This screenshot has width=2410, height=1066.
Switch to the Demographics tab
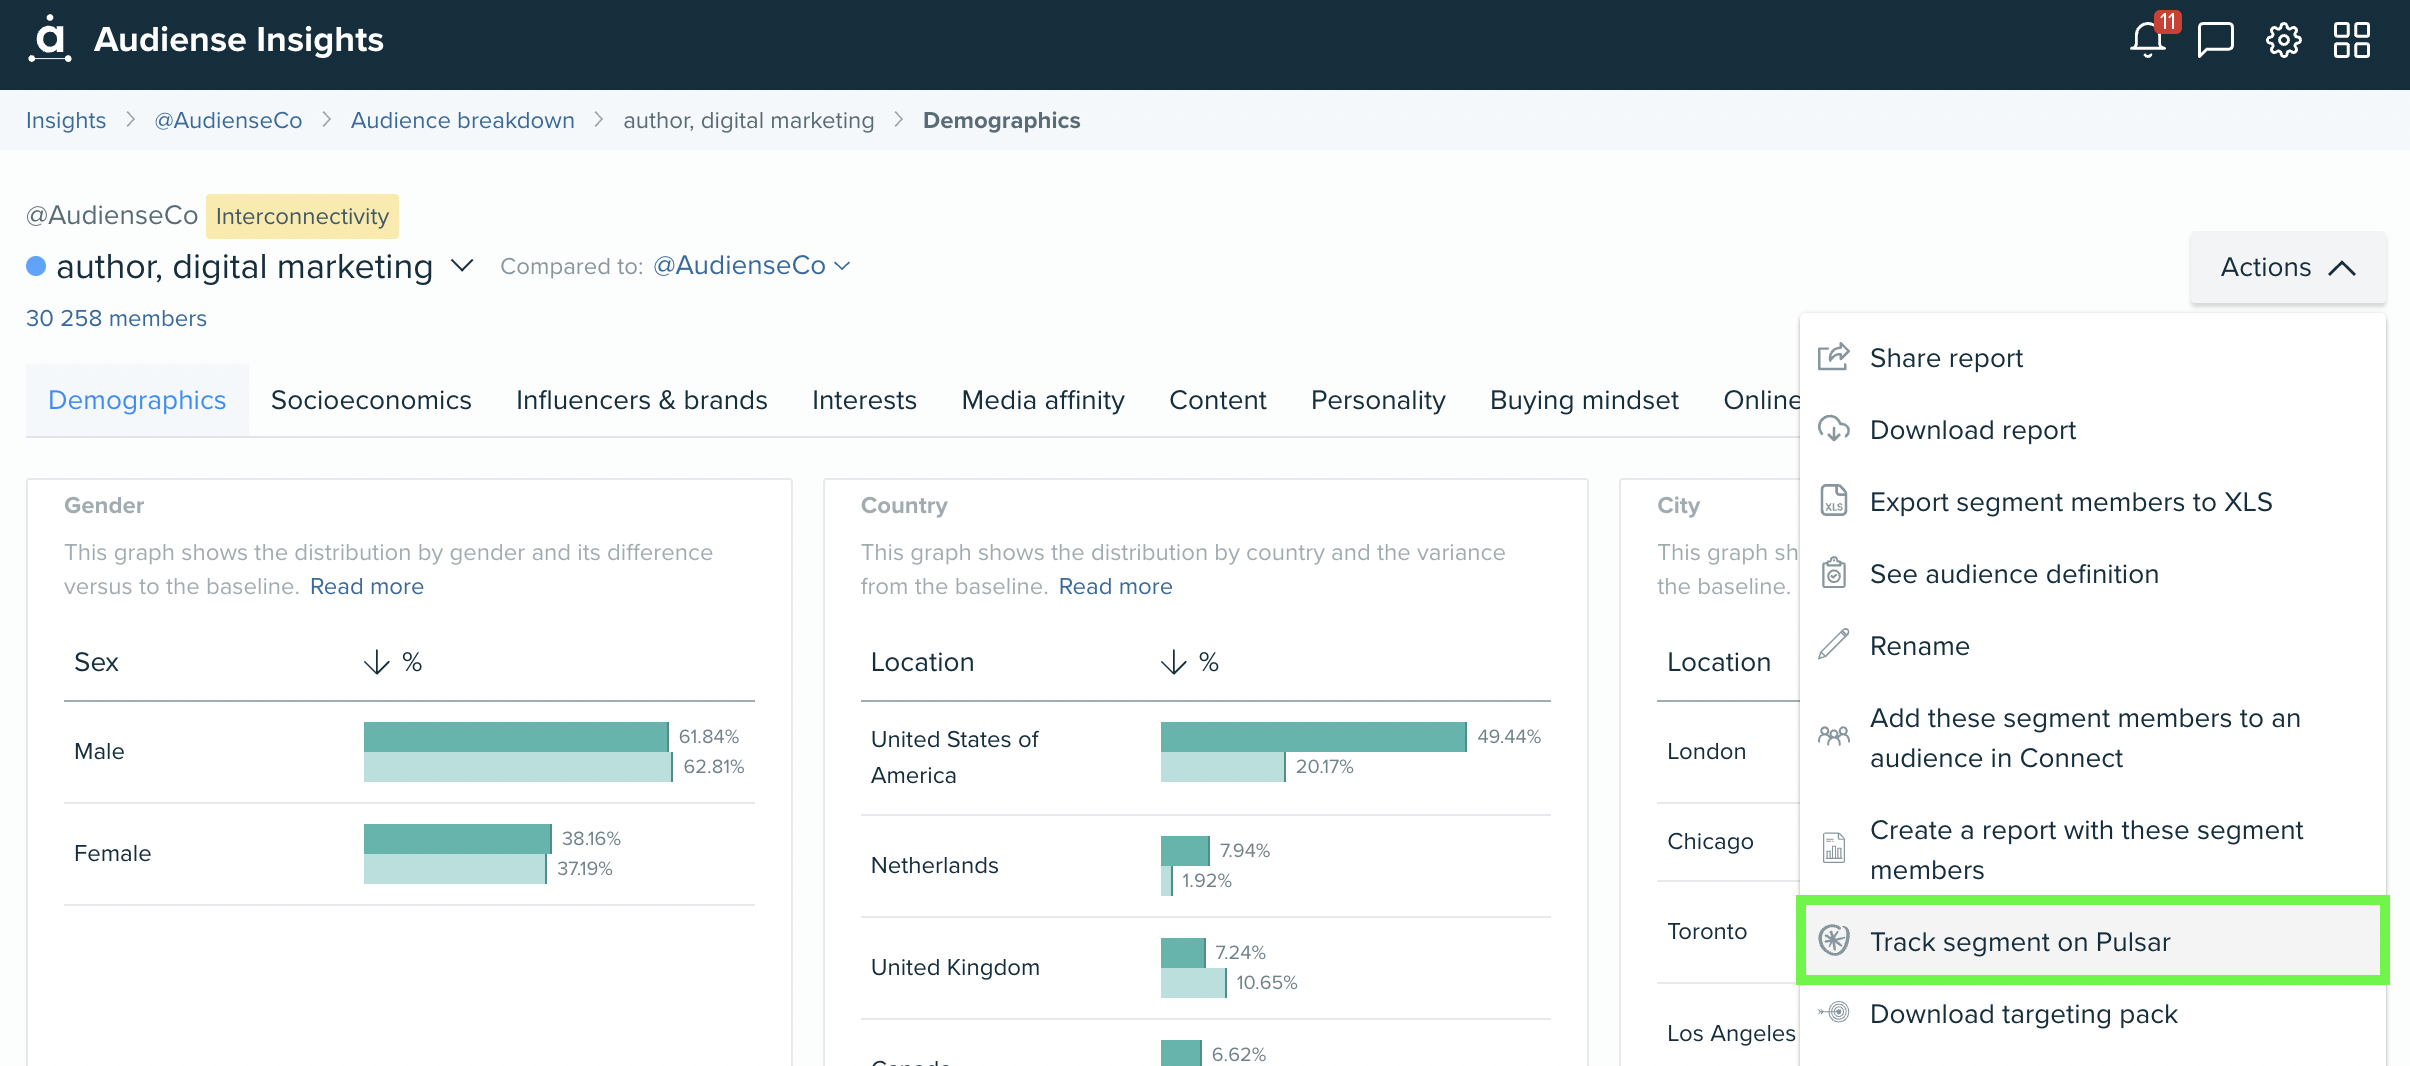137,400
